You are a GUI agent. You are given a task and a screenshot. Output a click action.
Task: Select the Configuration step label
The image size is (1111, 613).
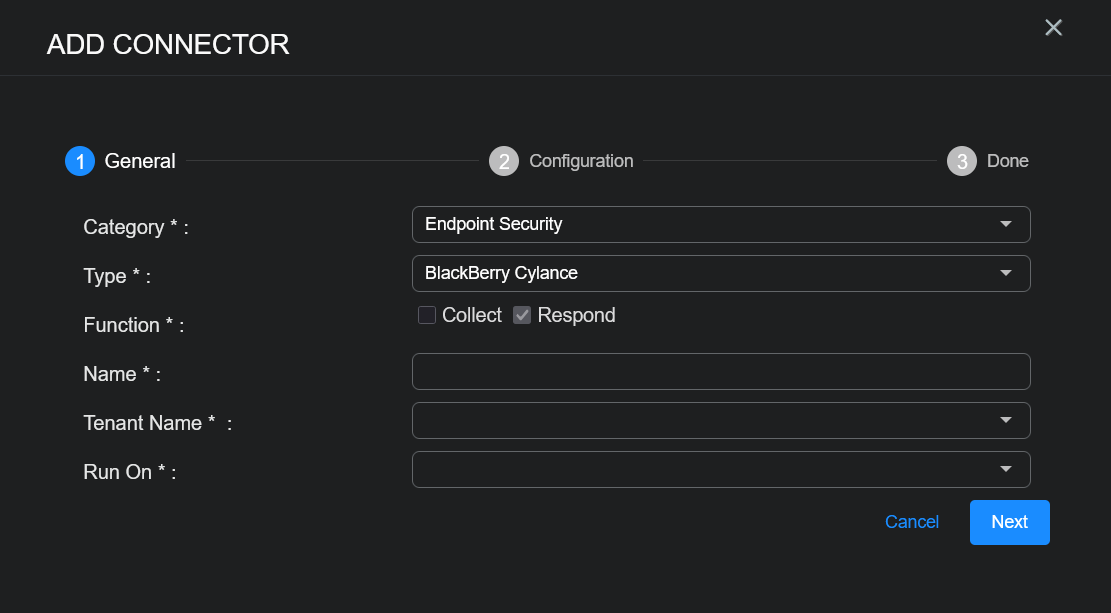[x=581, y=161]
